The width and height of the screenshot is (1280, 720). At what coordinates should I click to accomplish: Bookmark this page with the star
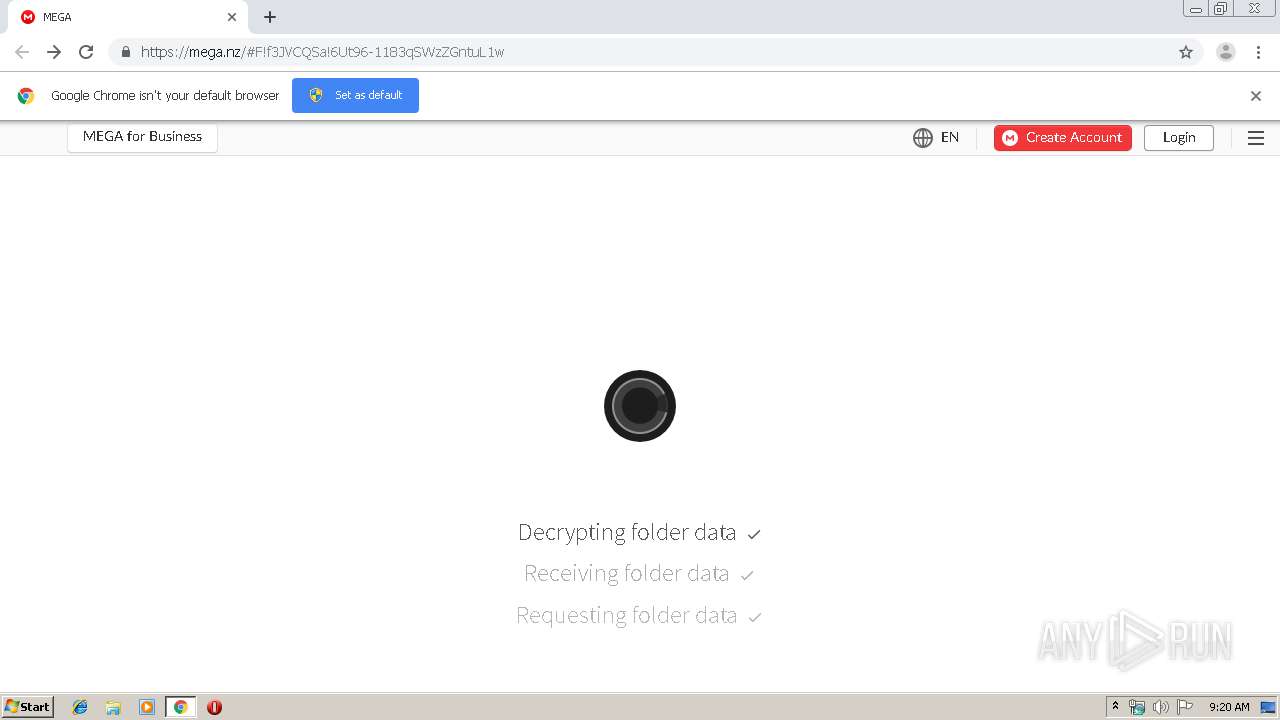point(1186,52)
